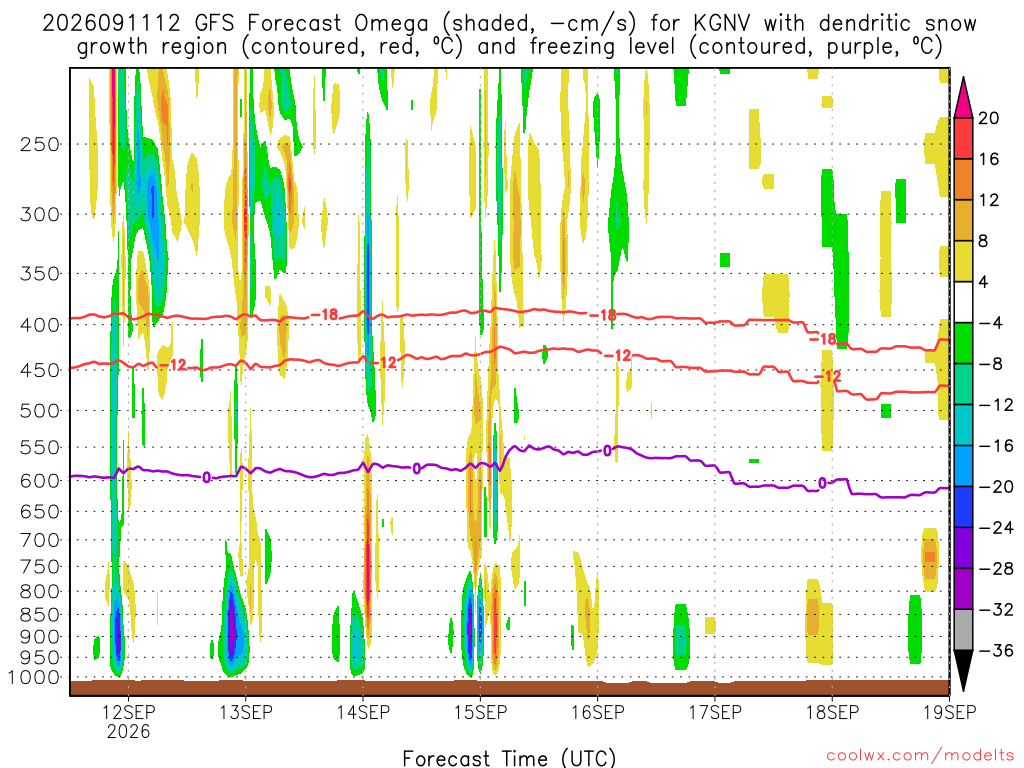Click the 14SEP time axis label
1024x768 pixels.
pyautogui.click(x=363, y=712)
